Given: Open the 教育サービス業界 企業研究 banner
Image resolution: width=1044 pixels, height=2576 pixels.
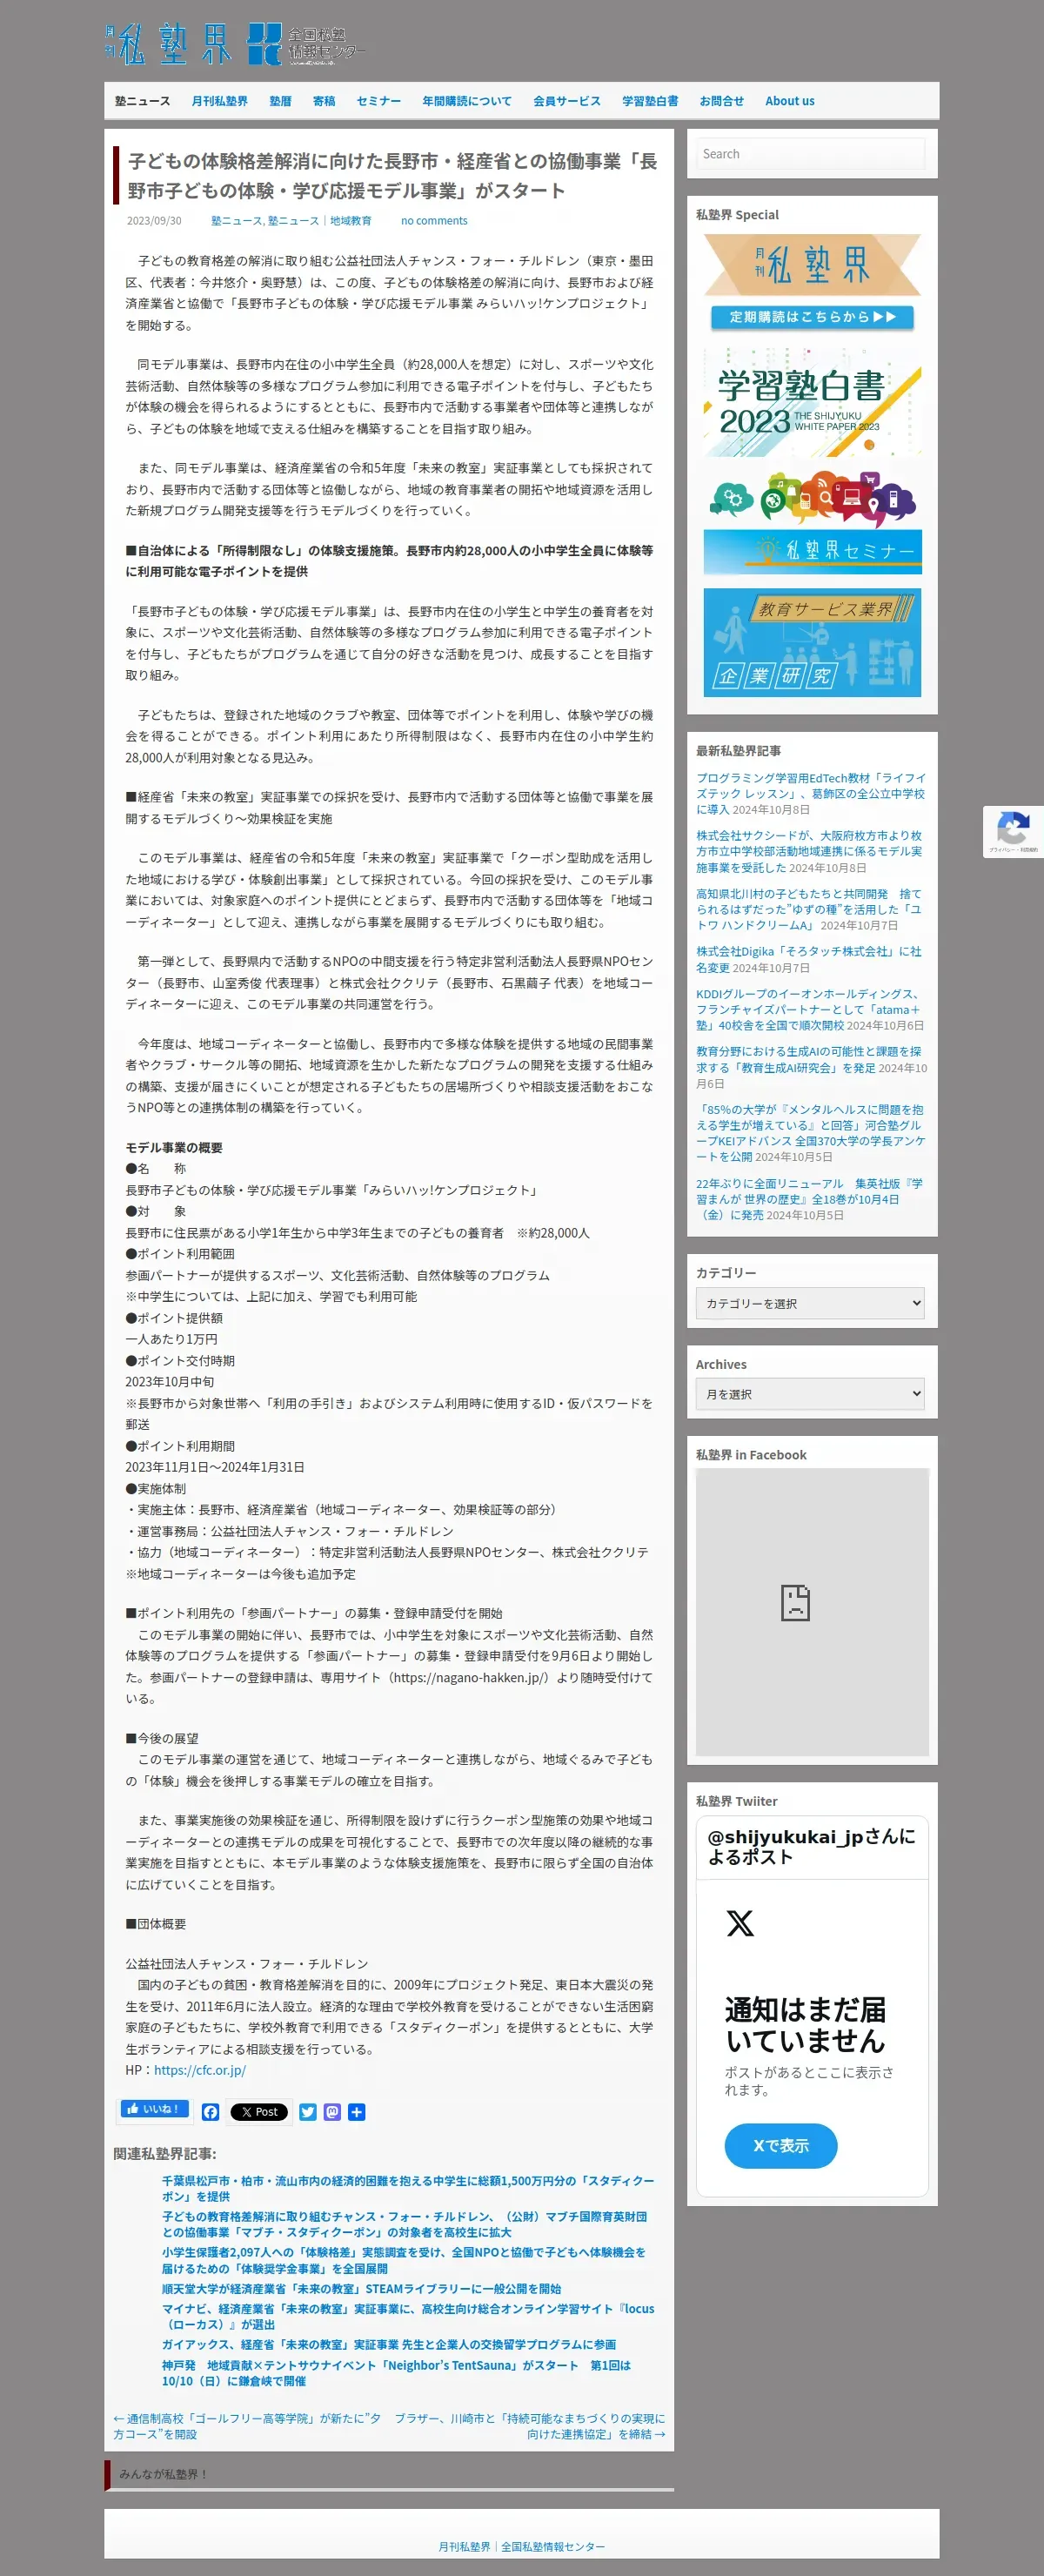Looking at the screenshot, I should click(x=812, y=642).
